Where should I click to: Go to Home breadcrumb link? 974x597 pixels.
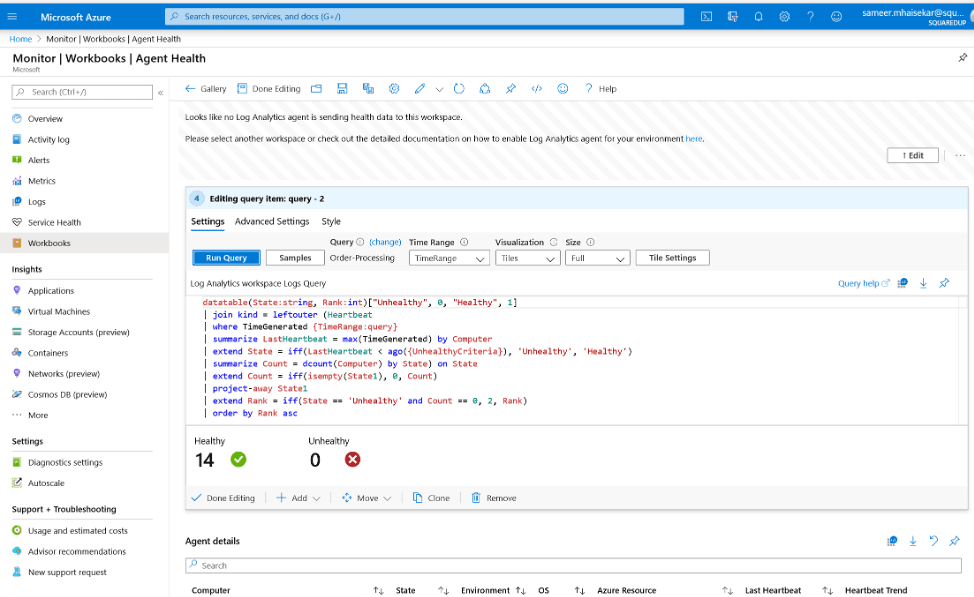20,39
